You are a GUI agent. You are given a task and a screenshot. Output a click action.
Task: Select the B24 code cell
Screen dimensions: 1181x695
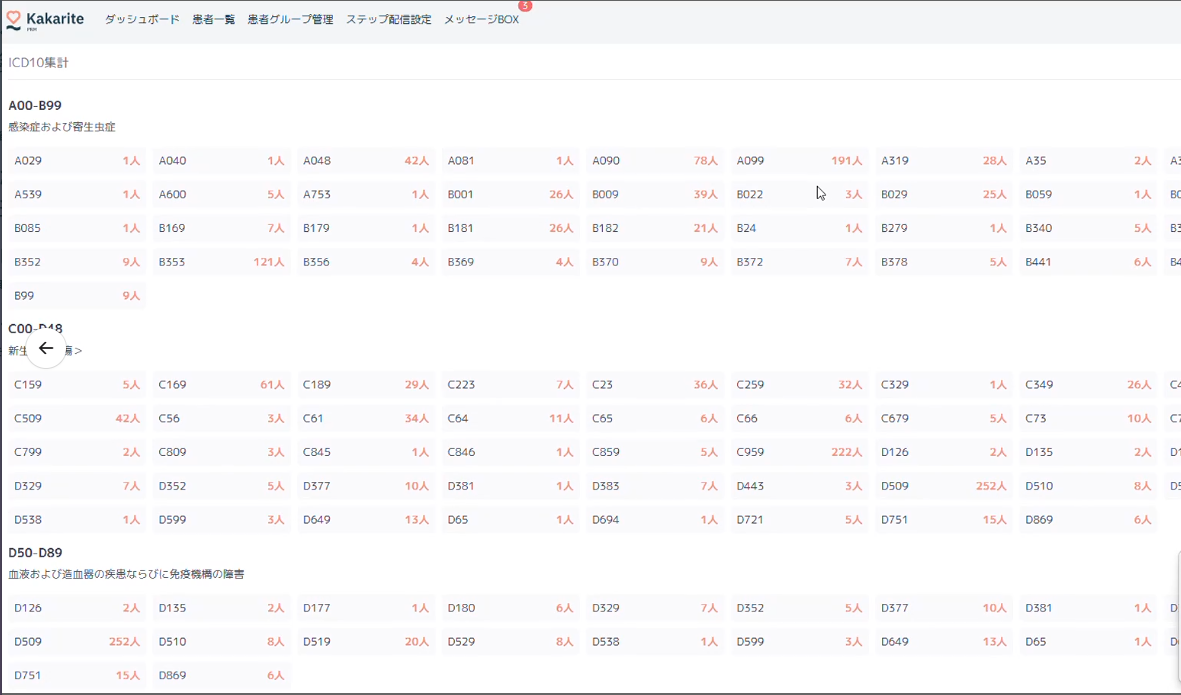pos(800,228)
